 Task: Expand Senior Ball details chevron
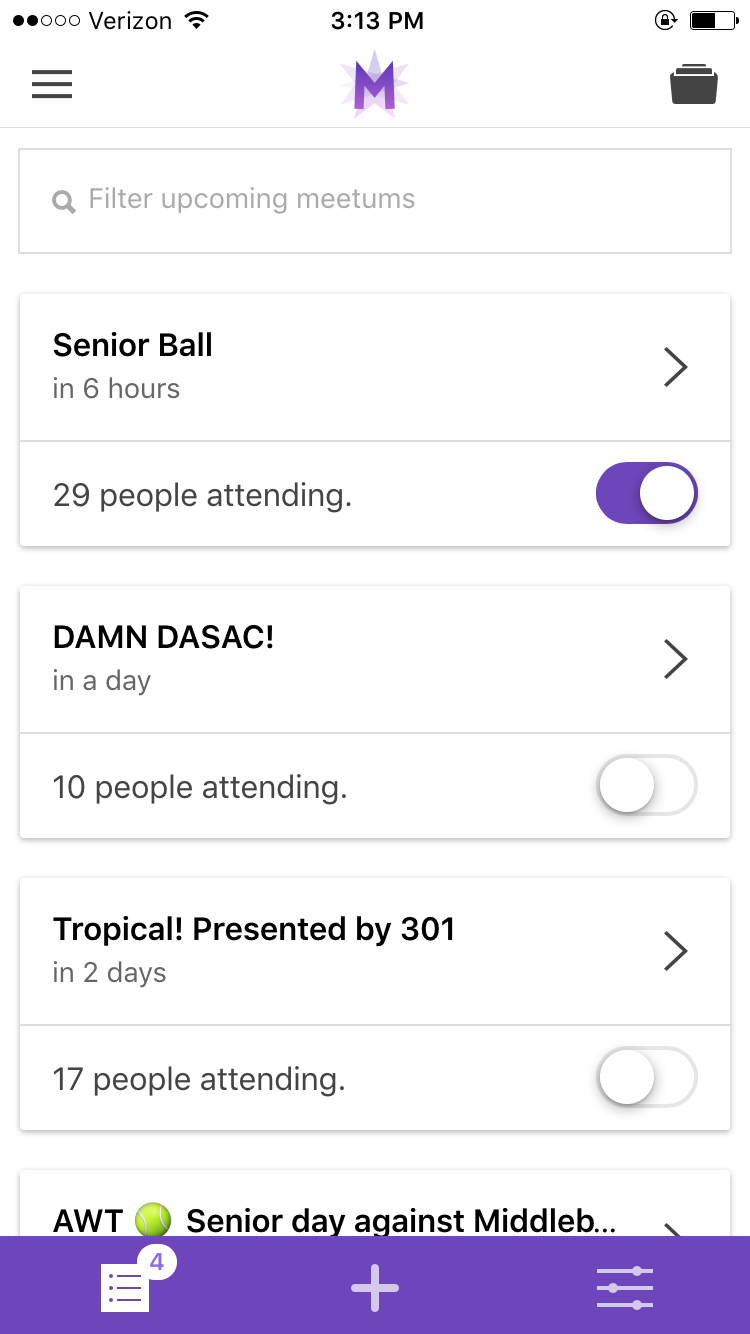(x=676, y=367)
